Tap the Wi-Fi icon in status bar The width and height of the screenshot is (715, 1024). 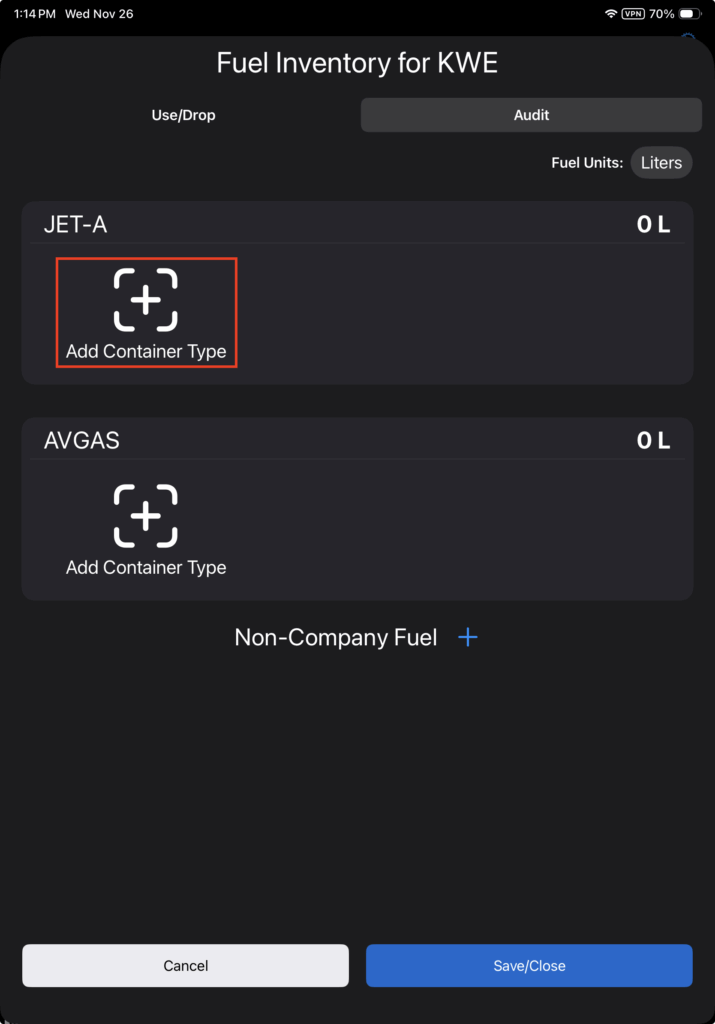611,14
